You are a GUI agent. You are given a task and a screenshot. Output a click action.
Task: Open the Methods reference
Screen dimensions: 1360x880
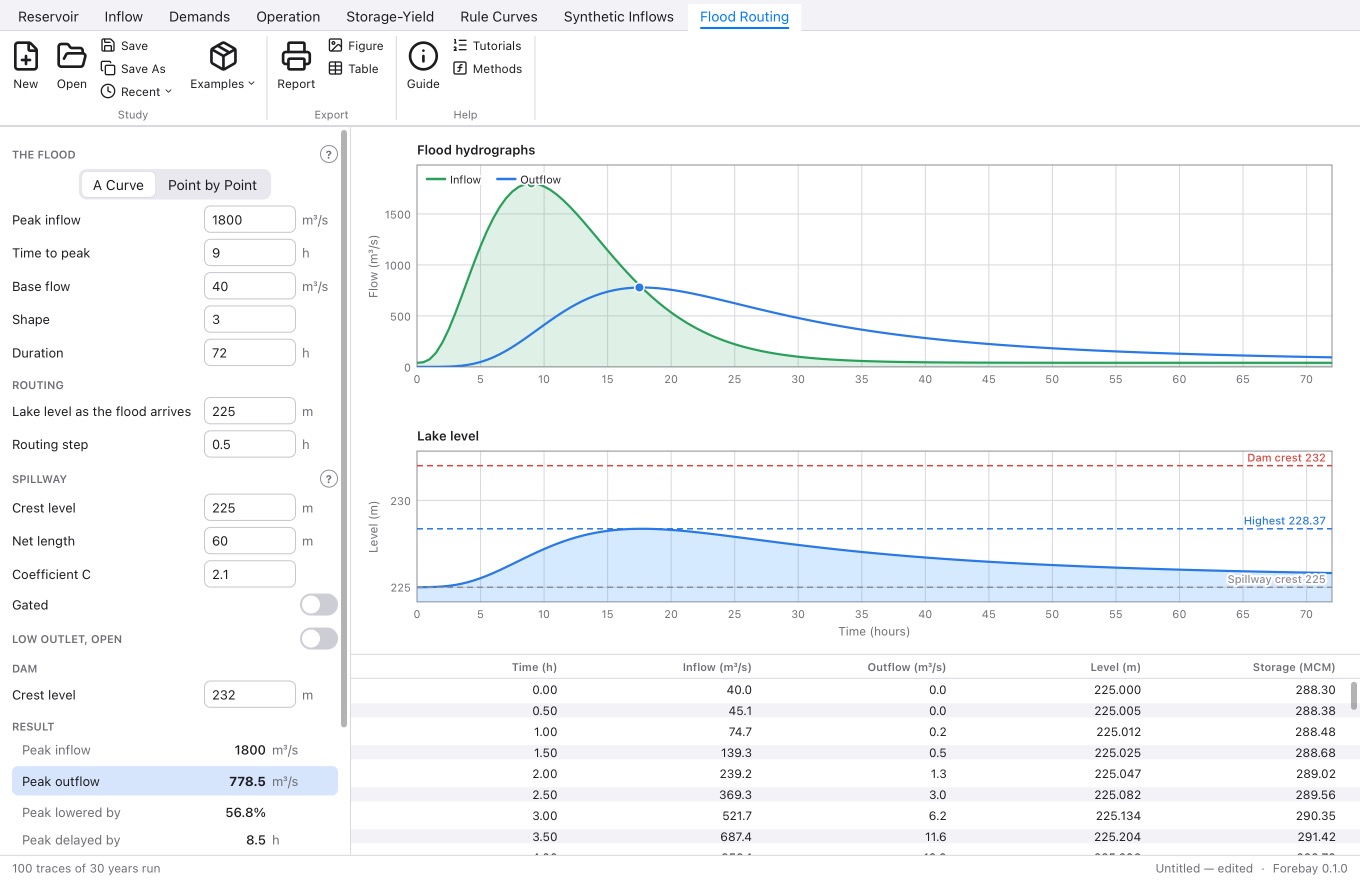[x=487, y=69]
